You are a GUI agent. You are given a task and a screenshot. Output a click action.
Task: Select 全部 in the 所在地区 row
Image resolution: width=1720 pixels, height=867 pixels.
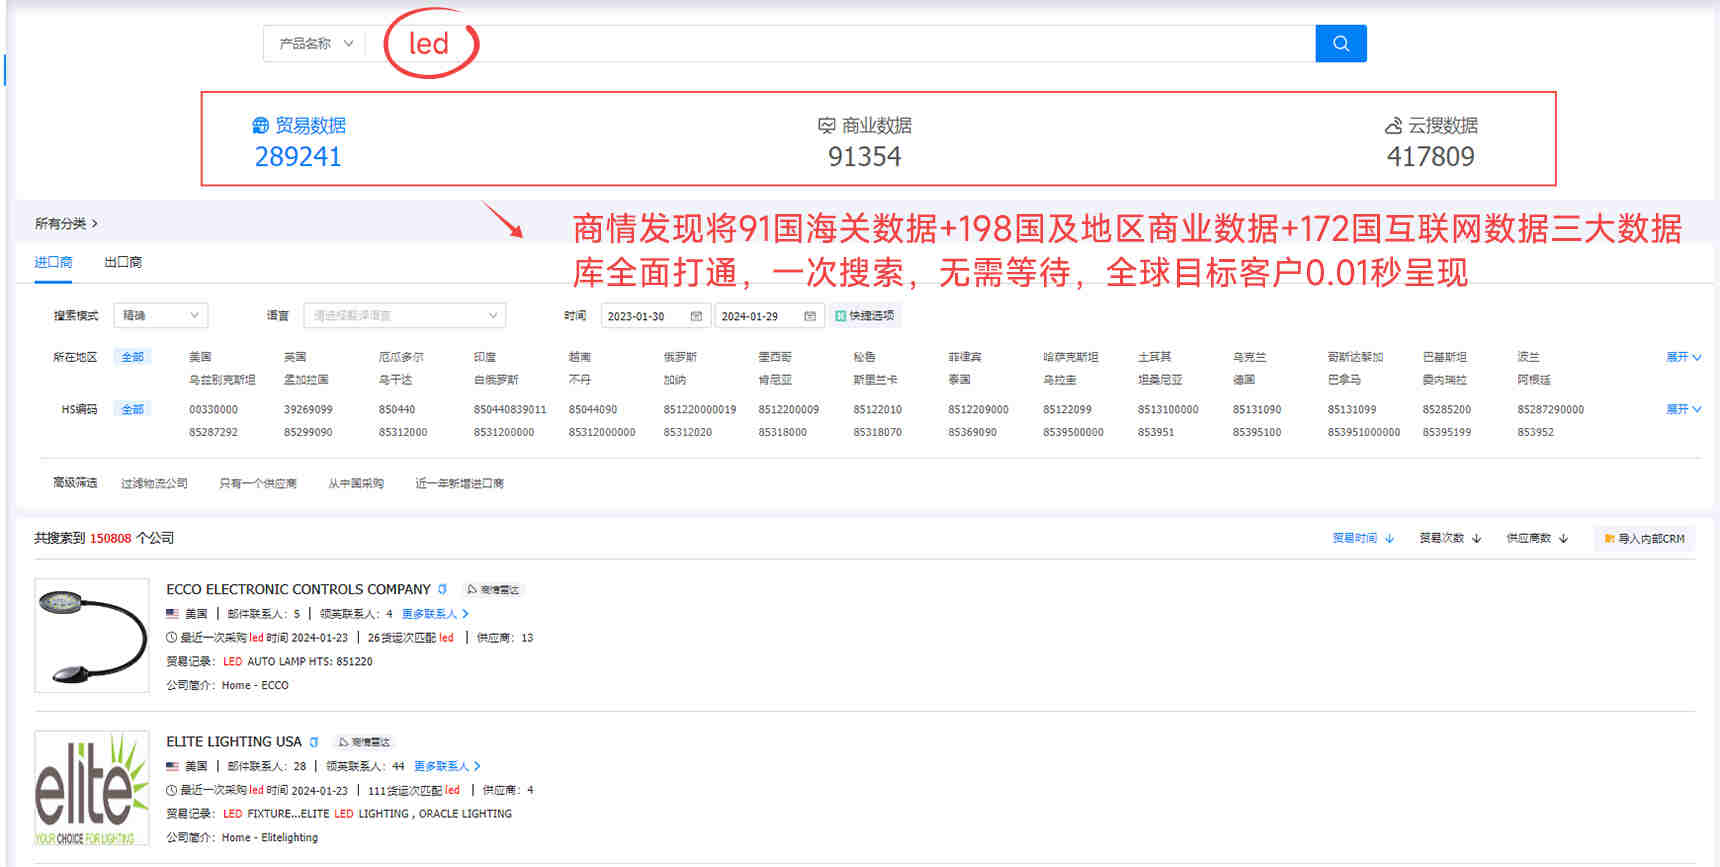click(133, 357)
